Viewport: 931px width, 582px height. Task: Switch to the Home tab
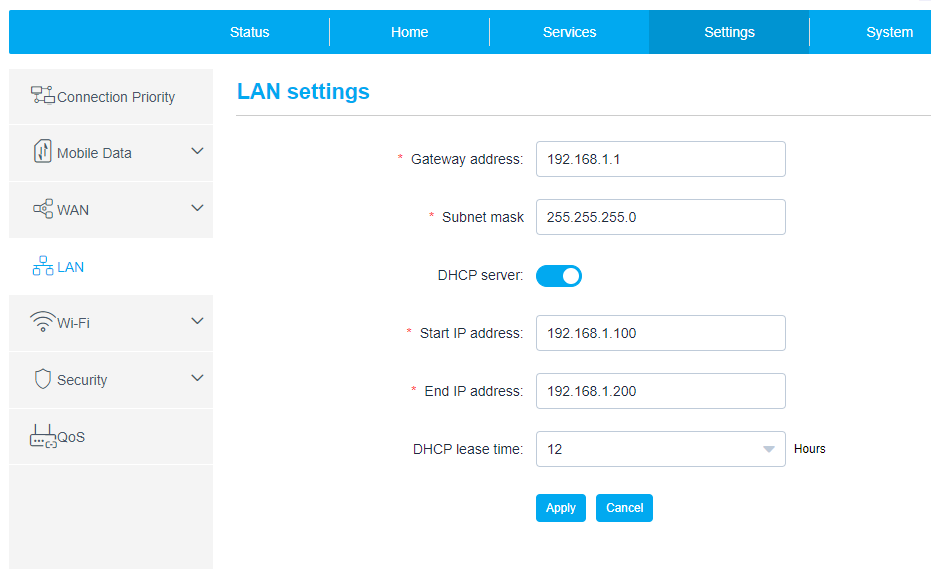pos(410,32)
